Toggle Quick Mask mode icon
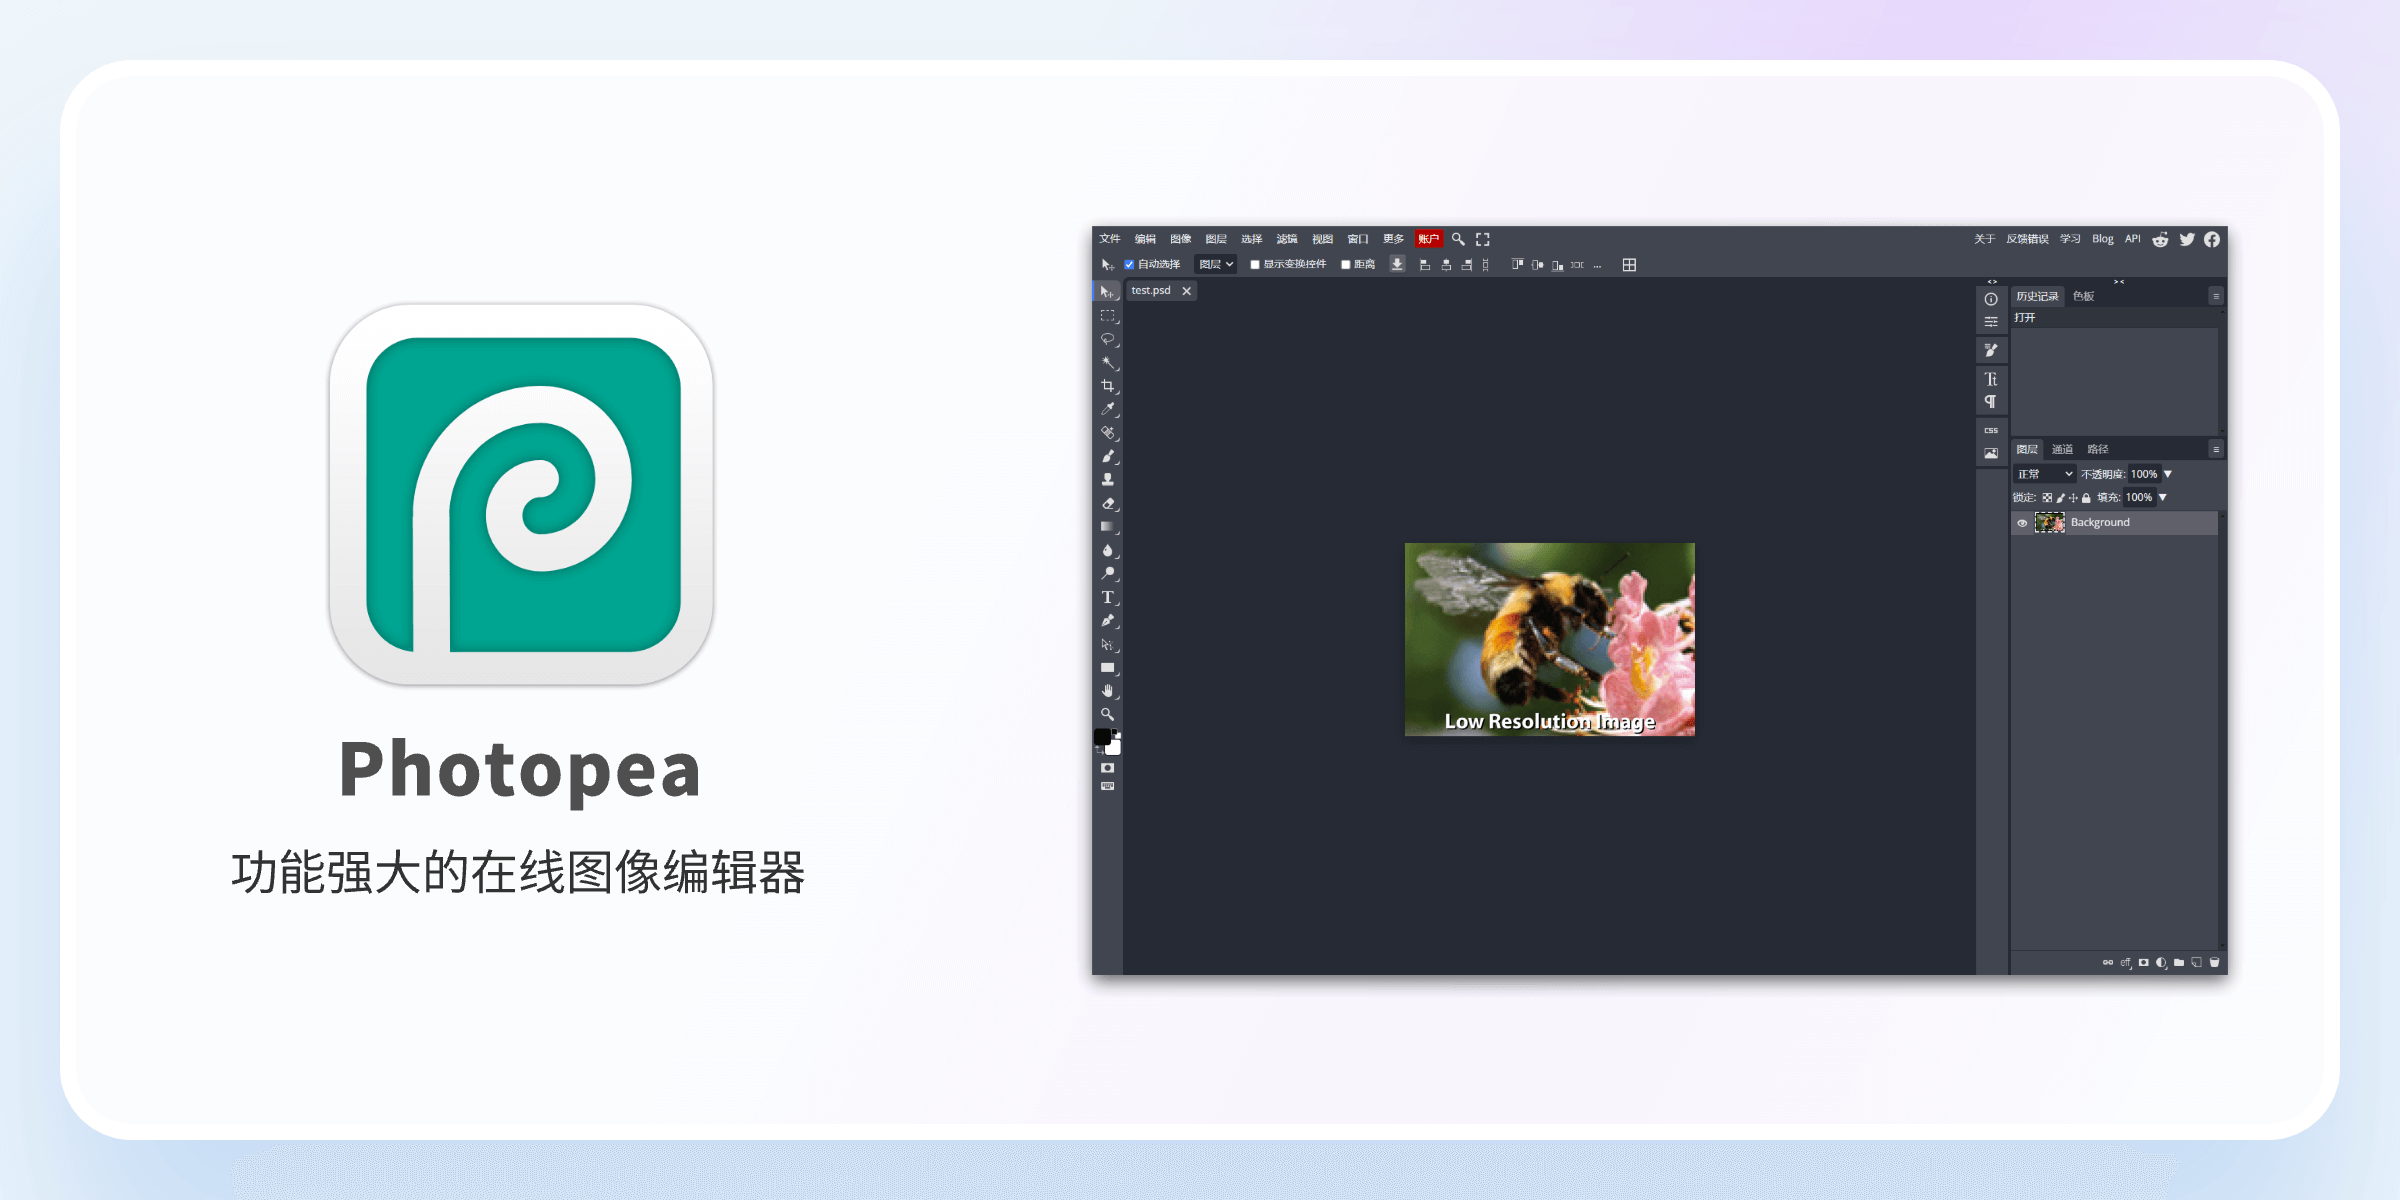 point(1107,768)
